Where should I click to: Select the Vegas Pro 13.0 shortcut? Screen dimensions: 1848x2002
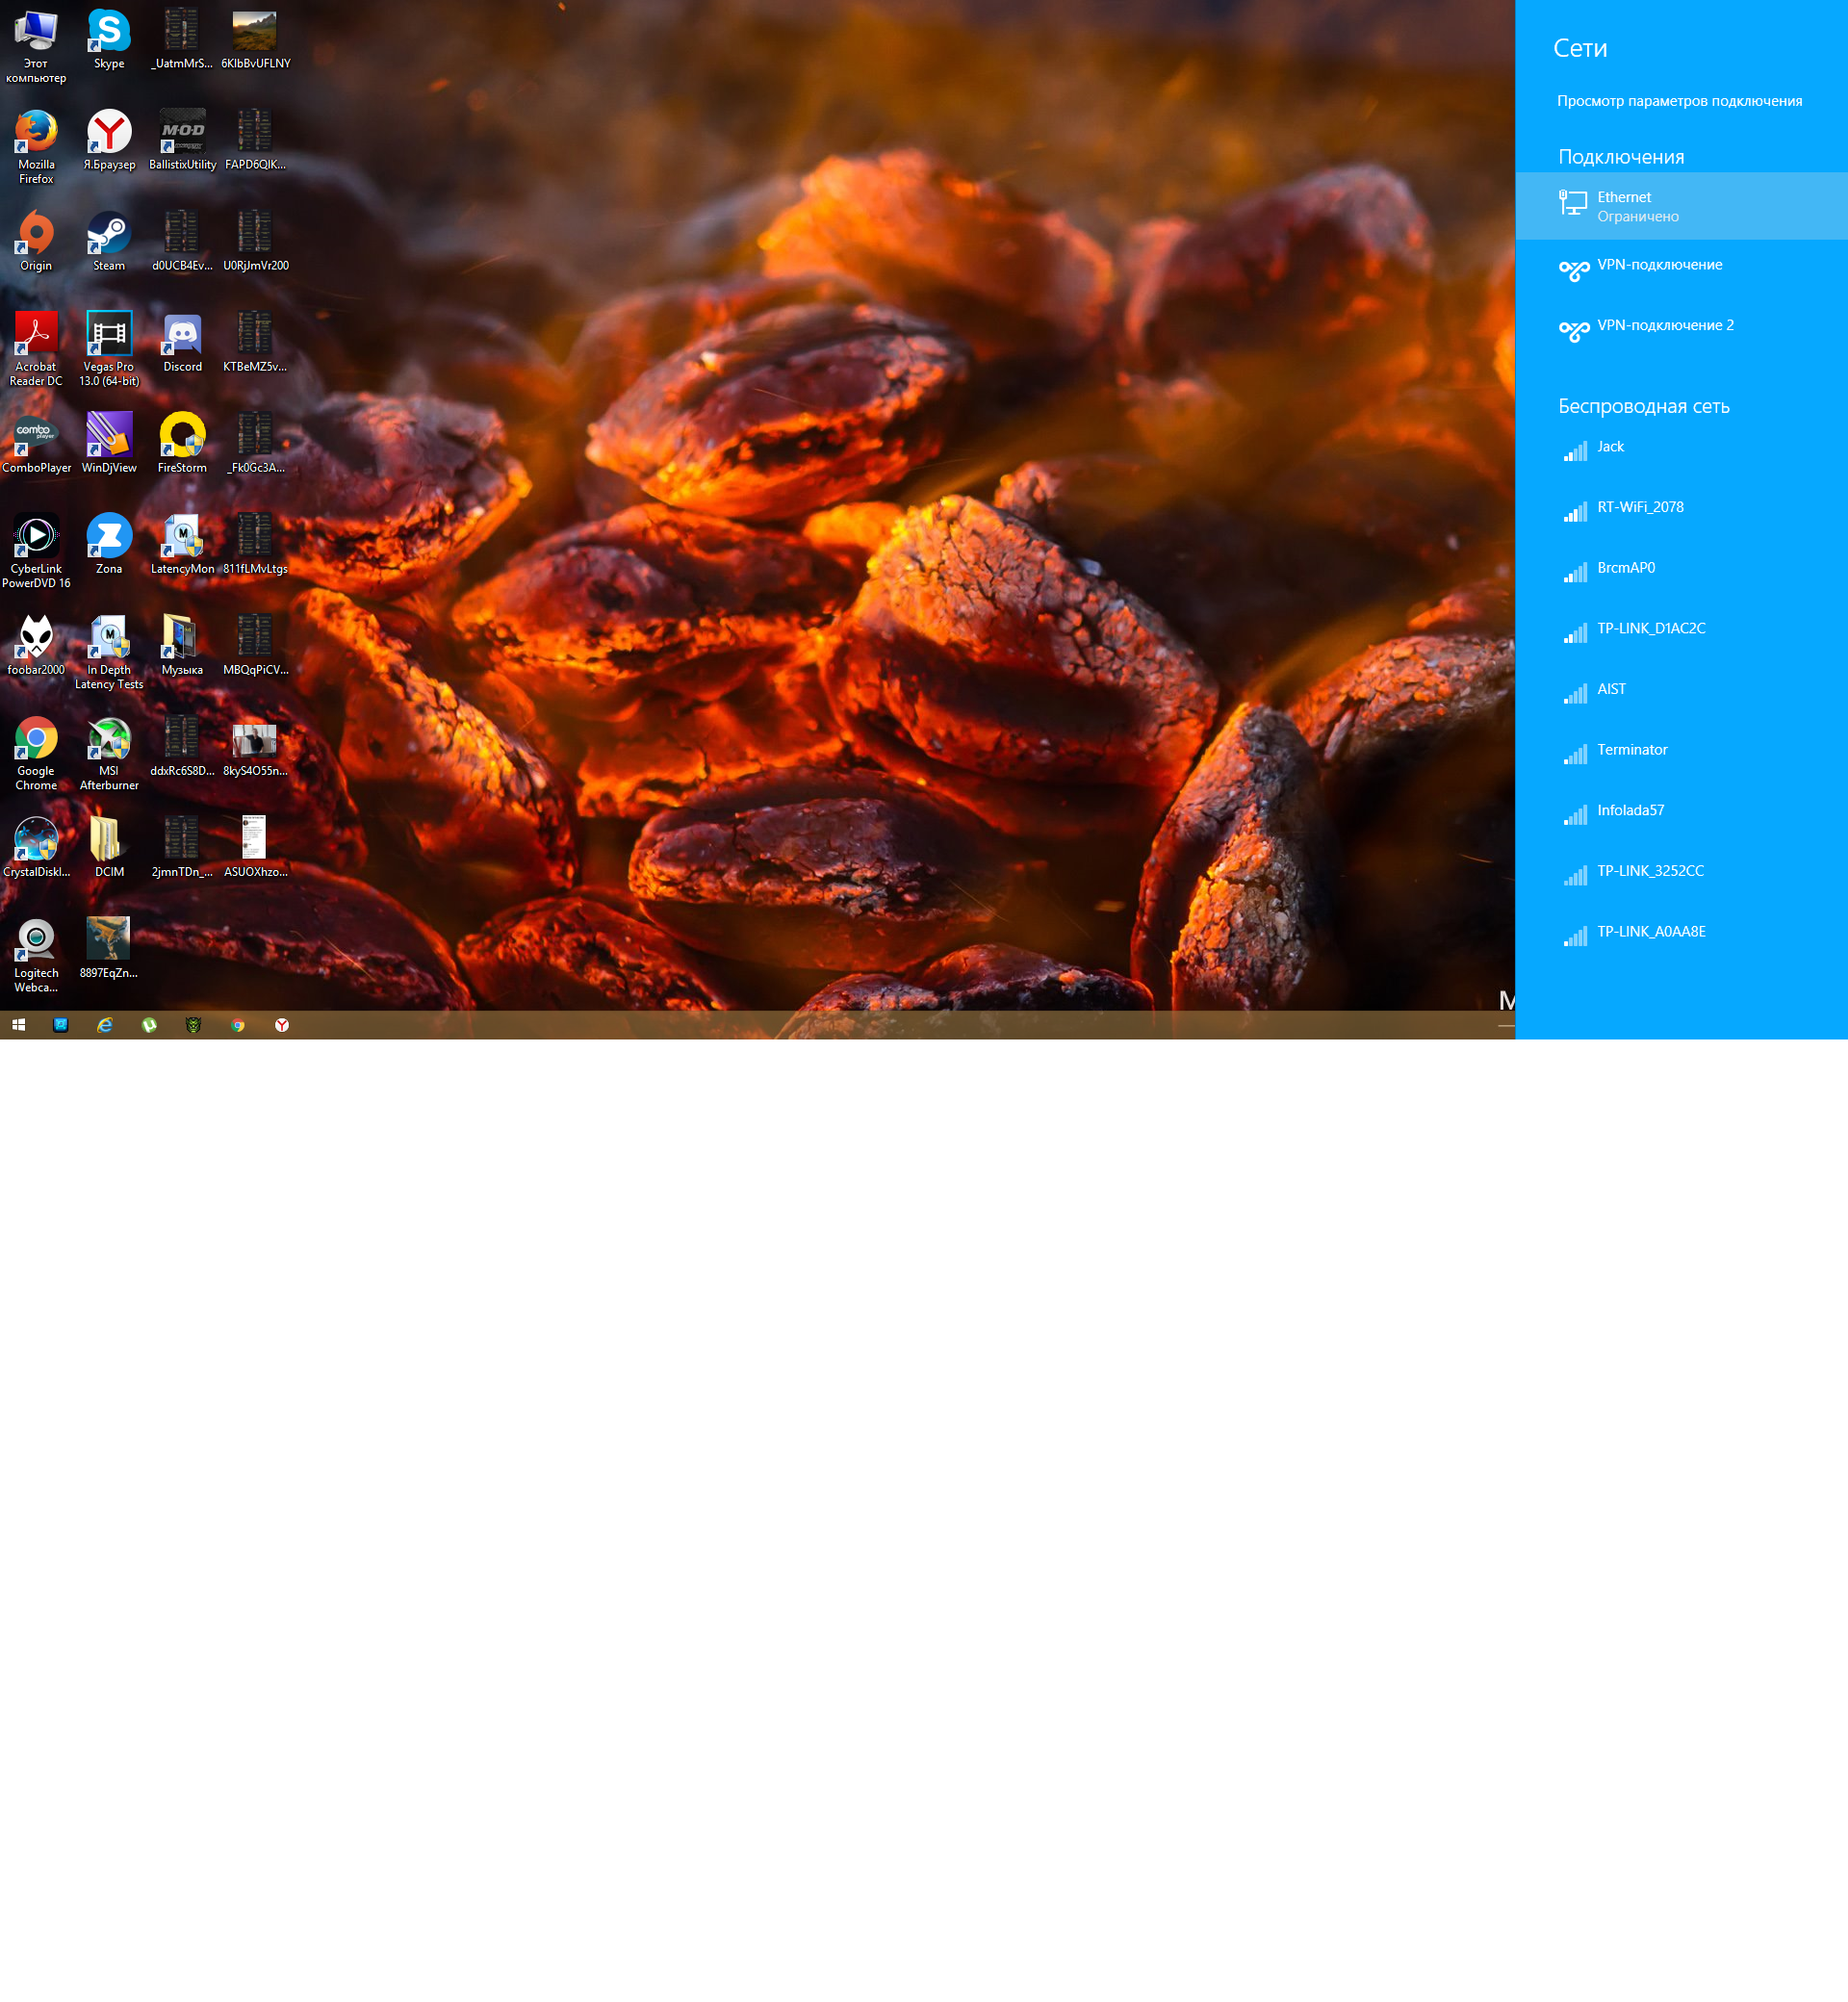click(x=109, y=335)
